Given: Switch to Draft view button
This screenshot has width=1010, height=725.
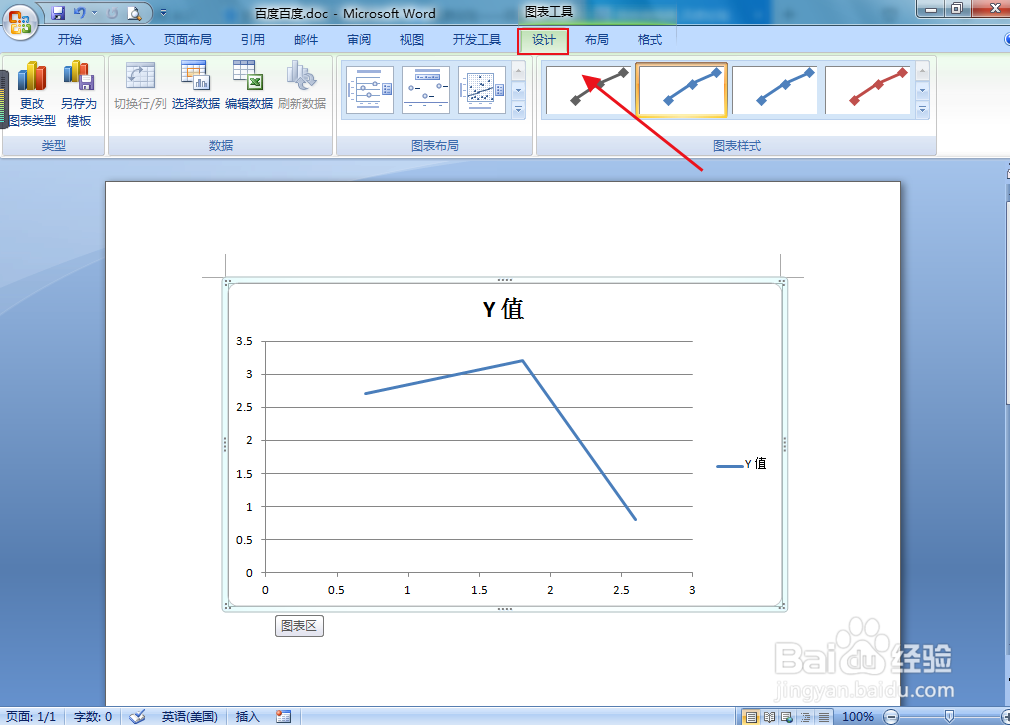Looking at the screenshot, I should pos(823,717).
